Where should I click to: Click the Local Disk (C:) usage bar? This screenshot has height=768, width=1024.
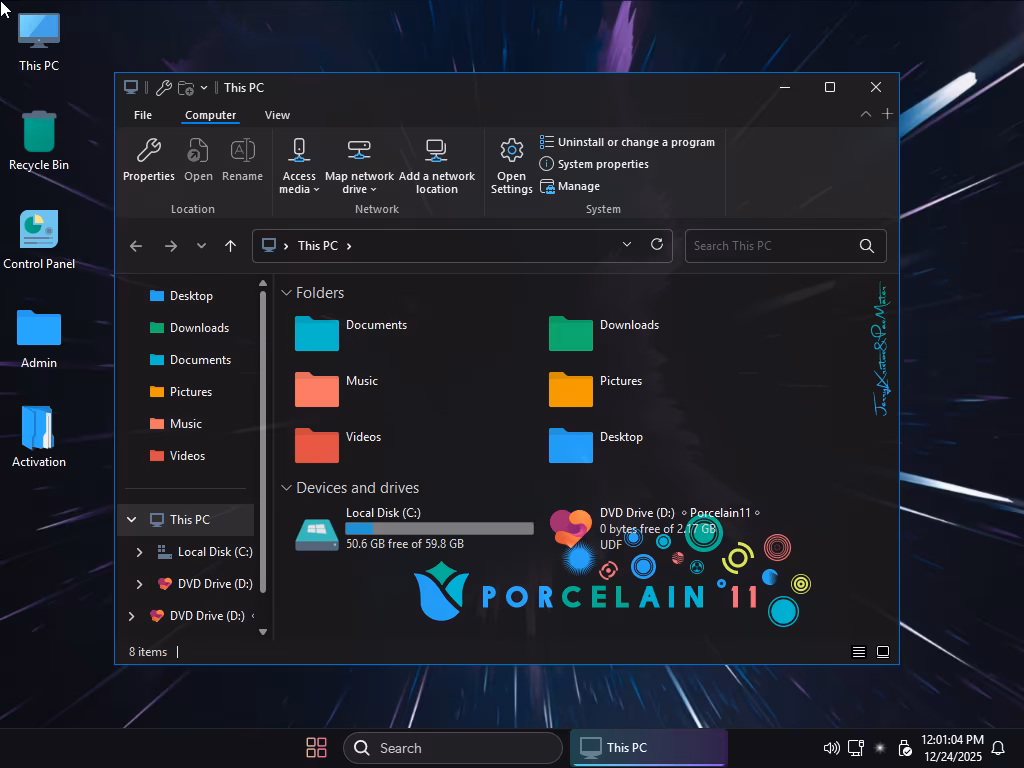coord(439,528)
